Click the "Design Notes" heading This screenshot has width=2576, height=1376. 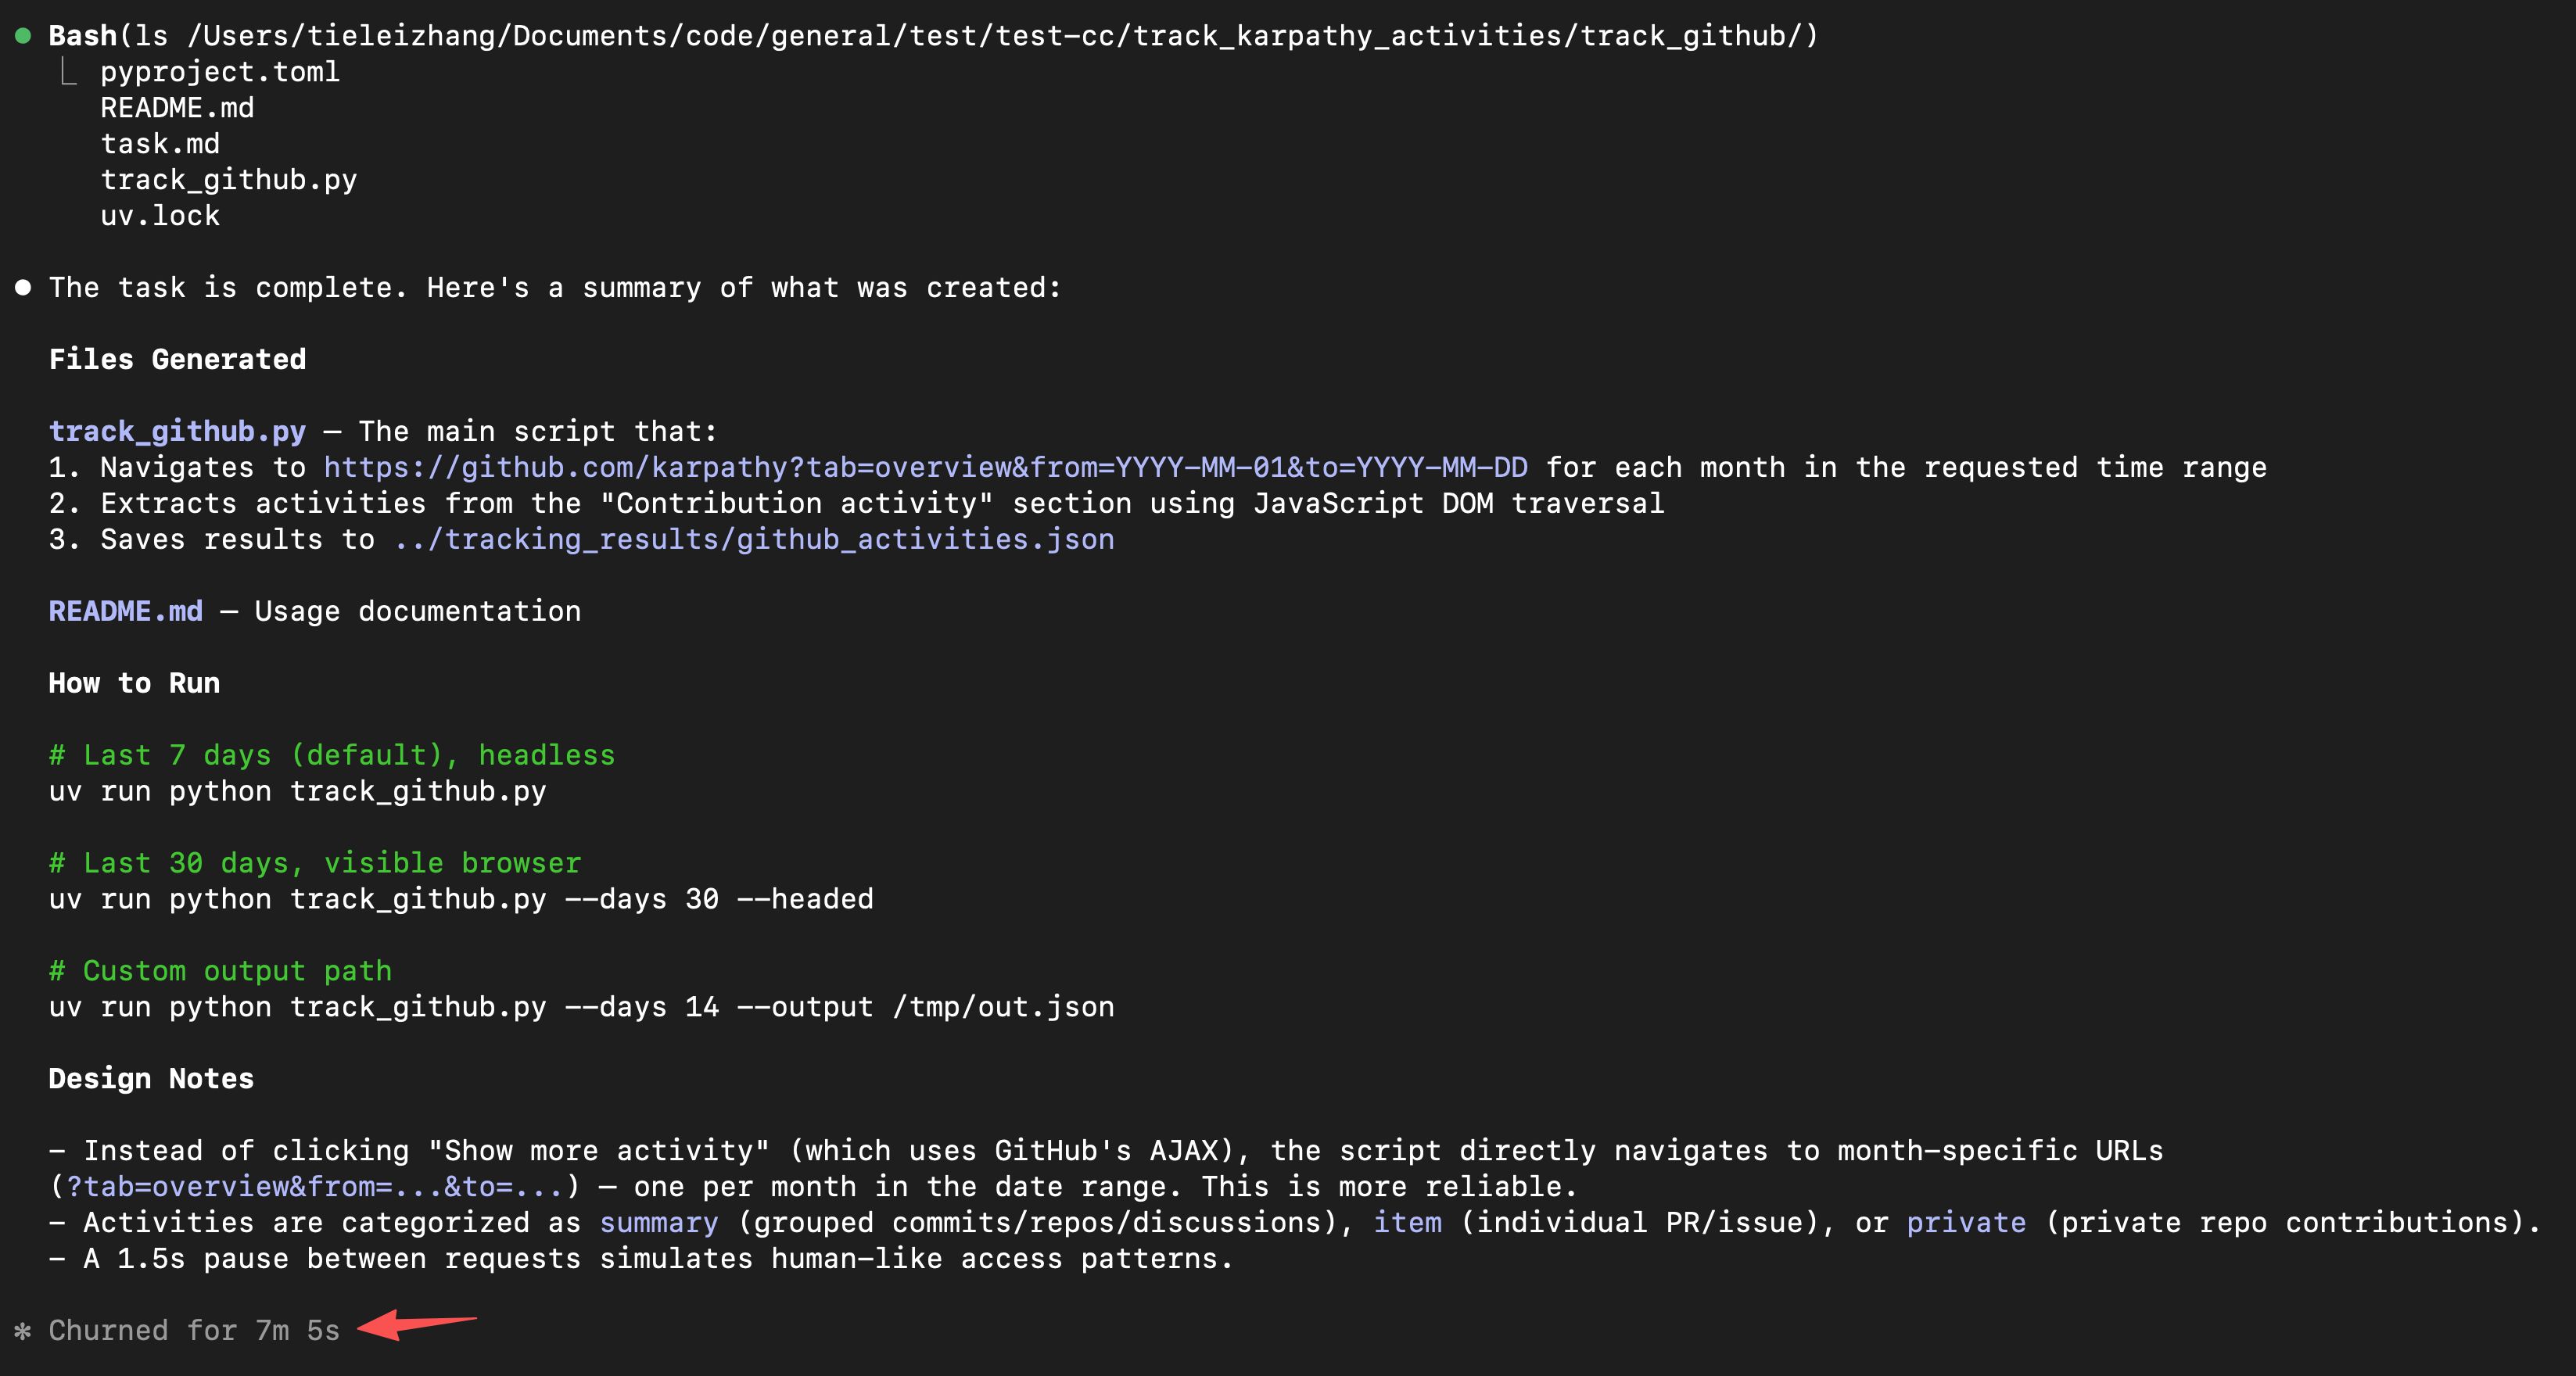point(151,1079)
